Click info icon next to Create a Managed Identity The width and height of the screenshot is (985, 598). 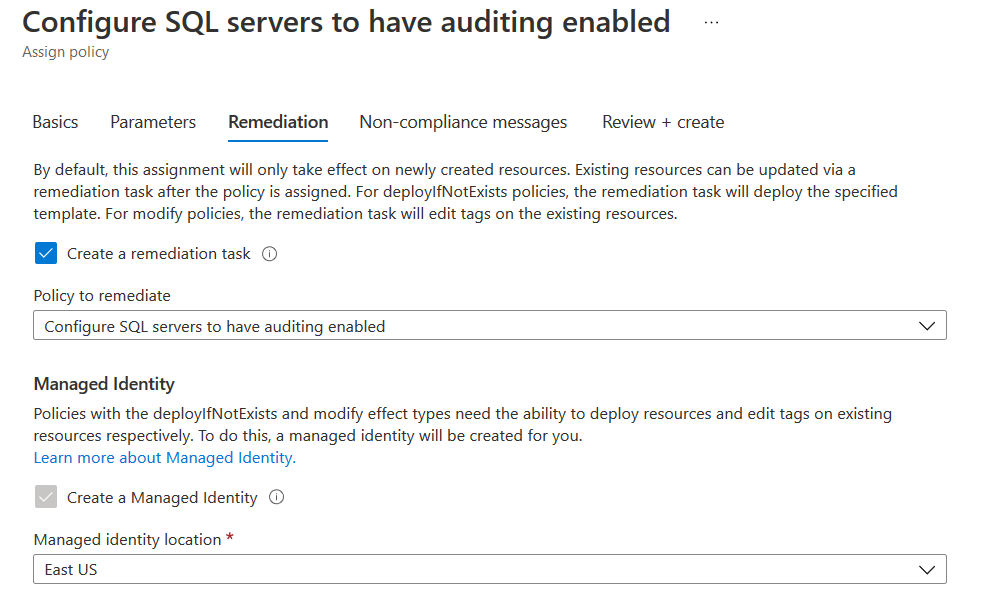click(277, 497)
